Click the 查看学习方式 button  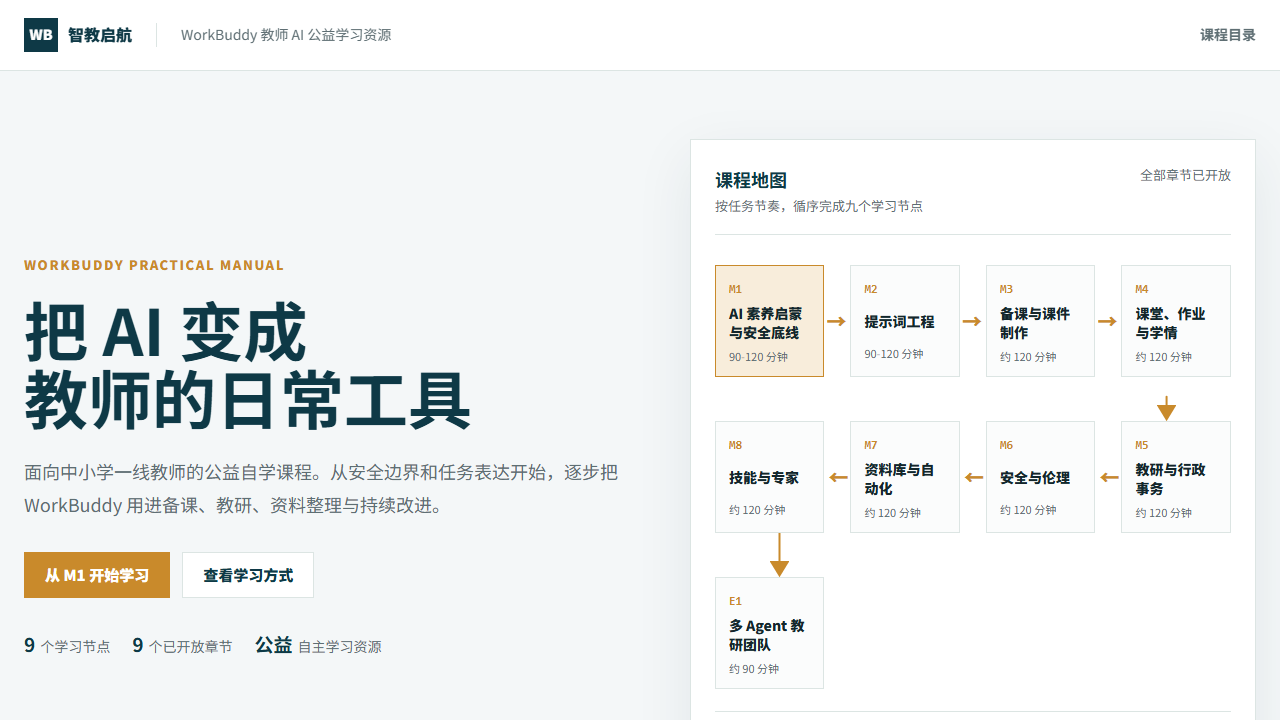(x=248, y=575)
